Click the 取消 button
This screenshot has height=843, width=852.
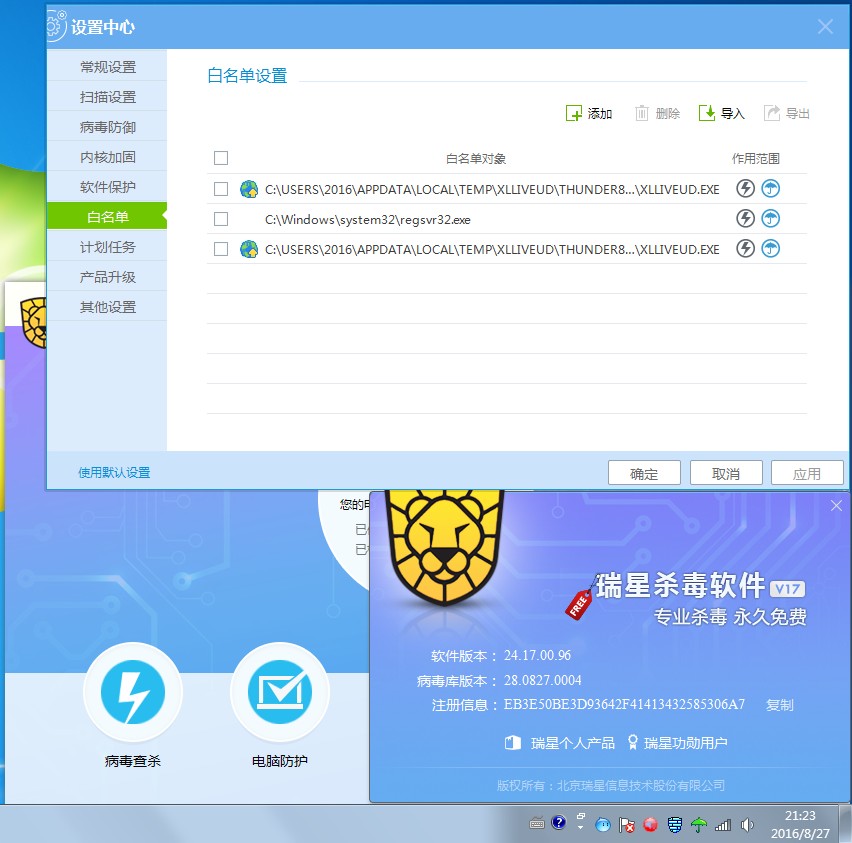click(726, 473)
